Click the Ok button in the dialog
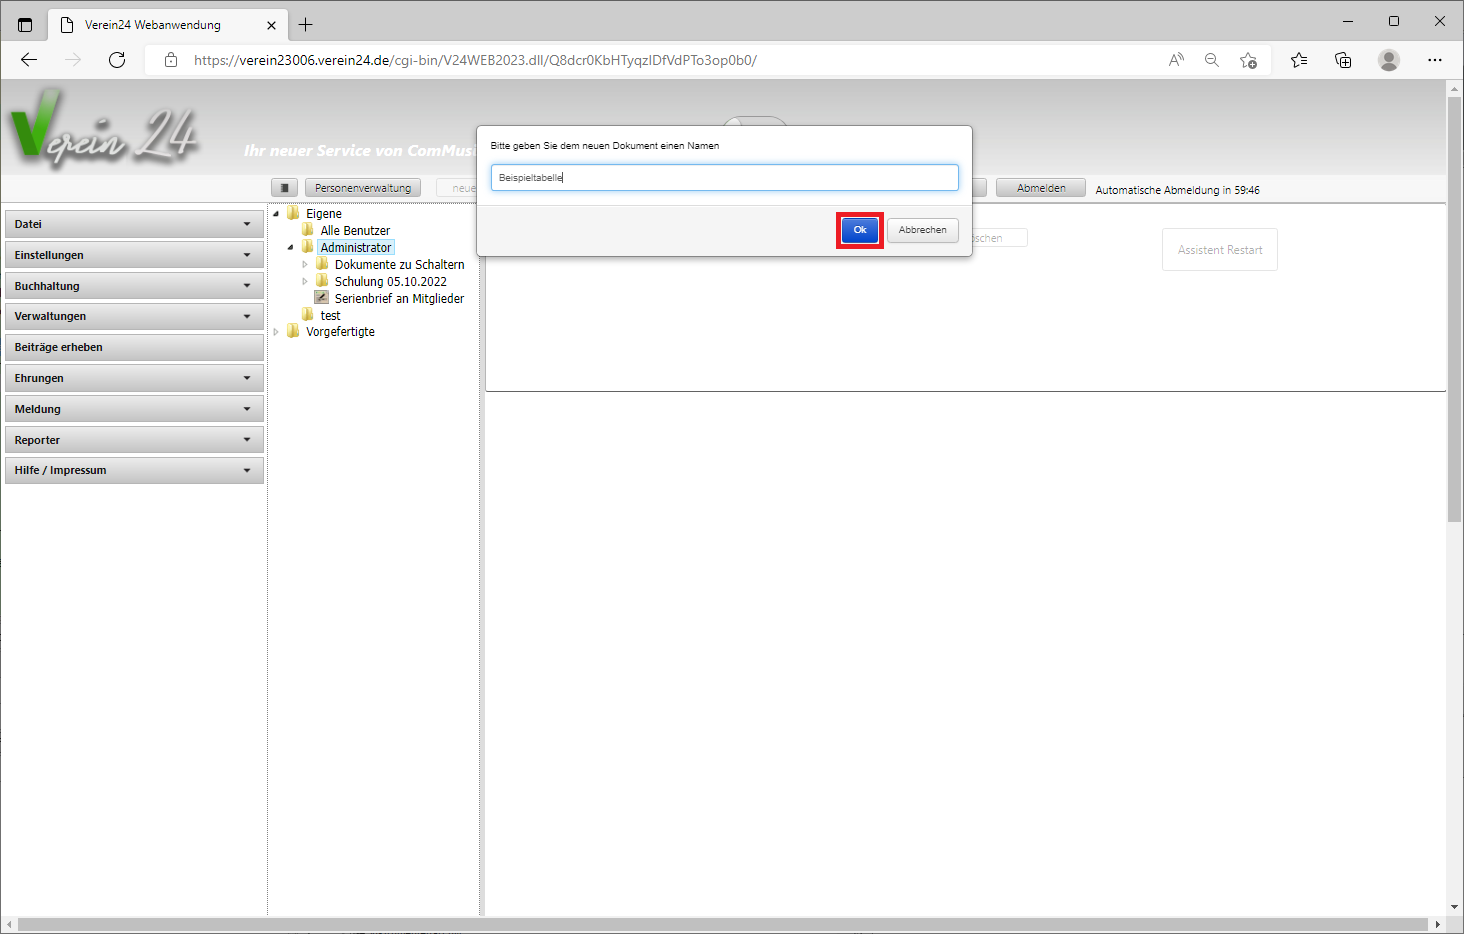1464x934 pixels. coord(859,230)
